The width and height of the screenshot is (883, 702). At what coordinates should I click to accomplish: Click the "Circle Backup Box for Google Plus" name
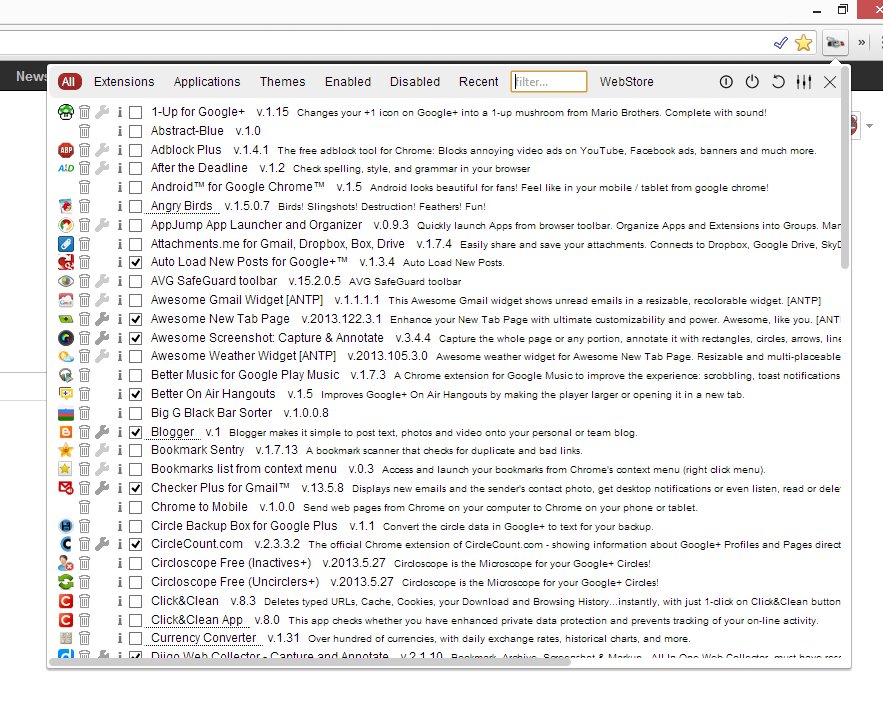[x=244, y=526]
